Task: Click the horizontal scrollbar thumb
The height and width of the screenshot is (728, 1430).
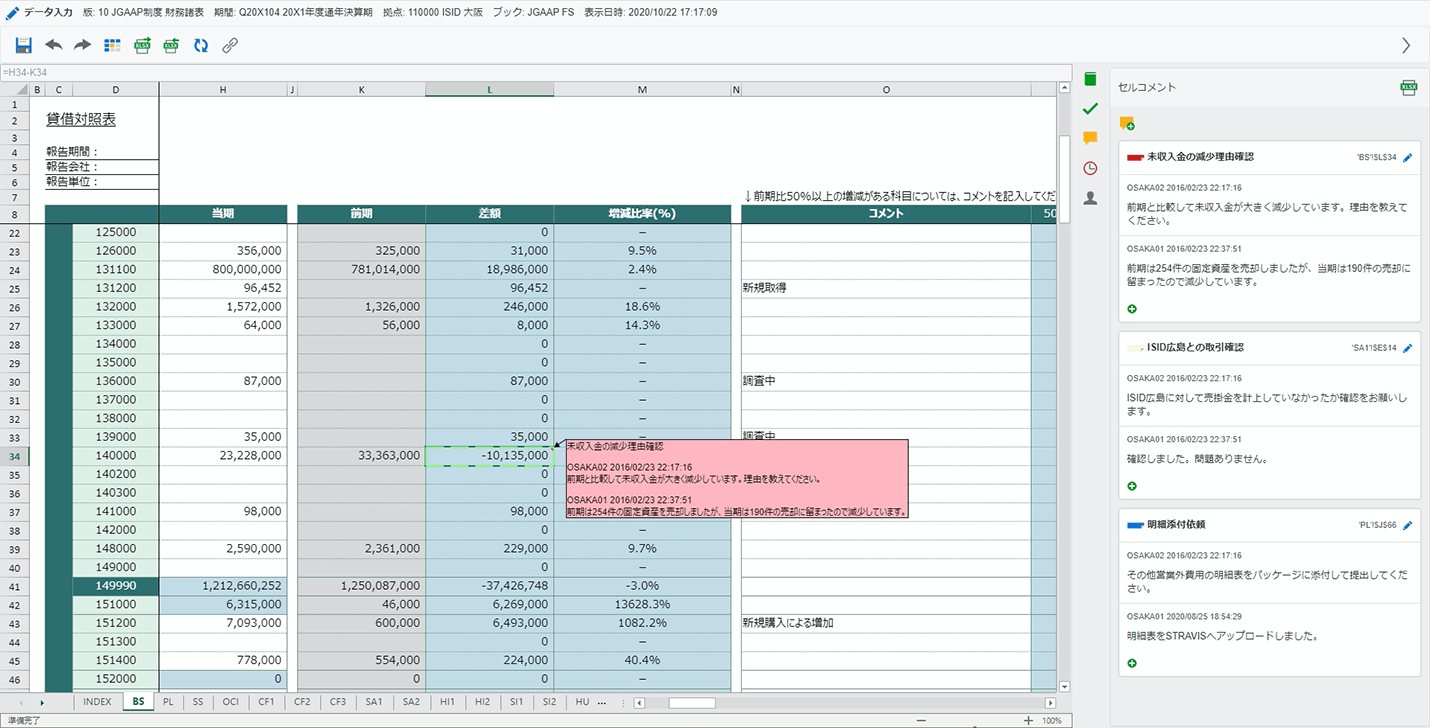Action: 692,703
